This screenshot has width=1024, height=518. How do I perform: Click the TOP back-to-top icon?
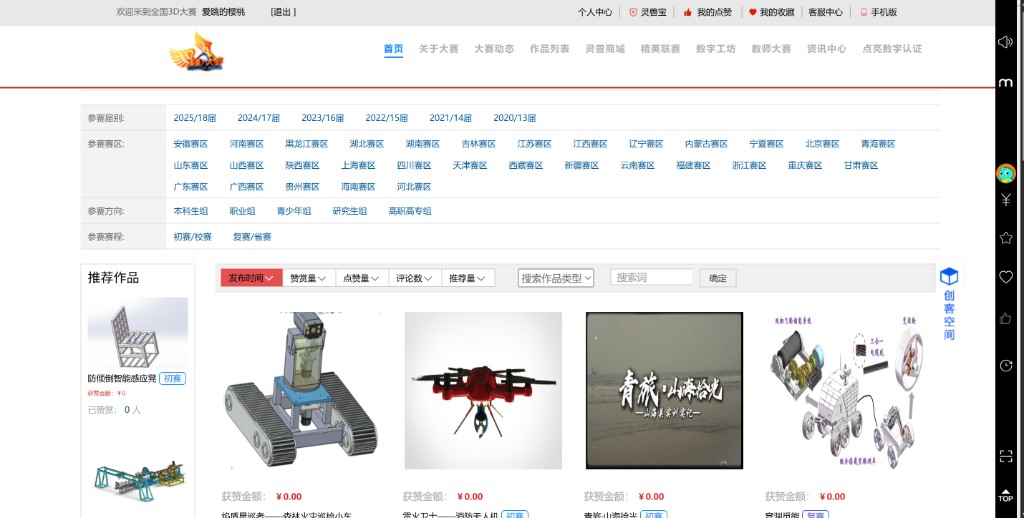click(1006, 495)
